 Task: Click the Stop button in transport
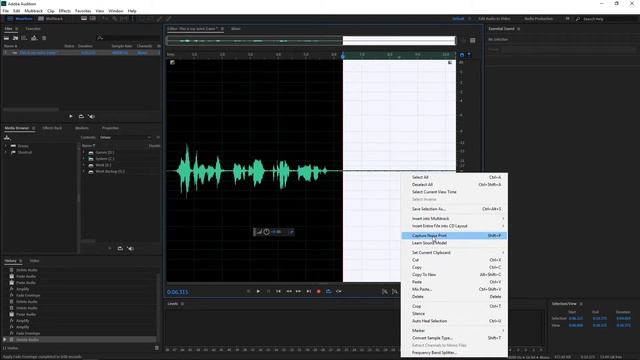[248, 291]
